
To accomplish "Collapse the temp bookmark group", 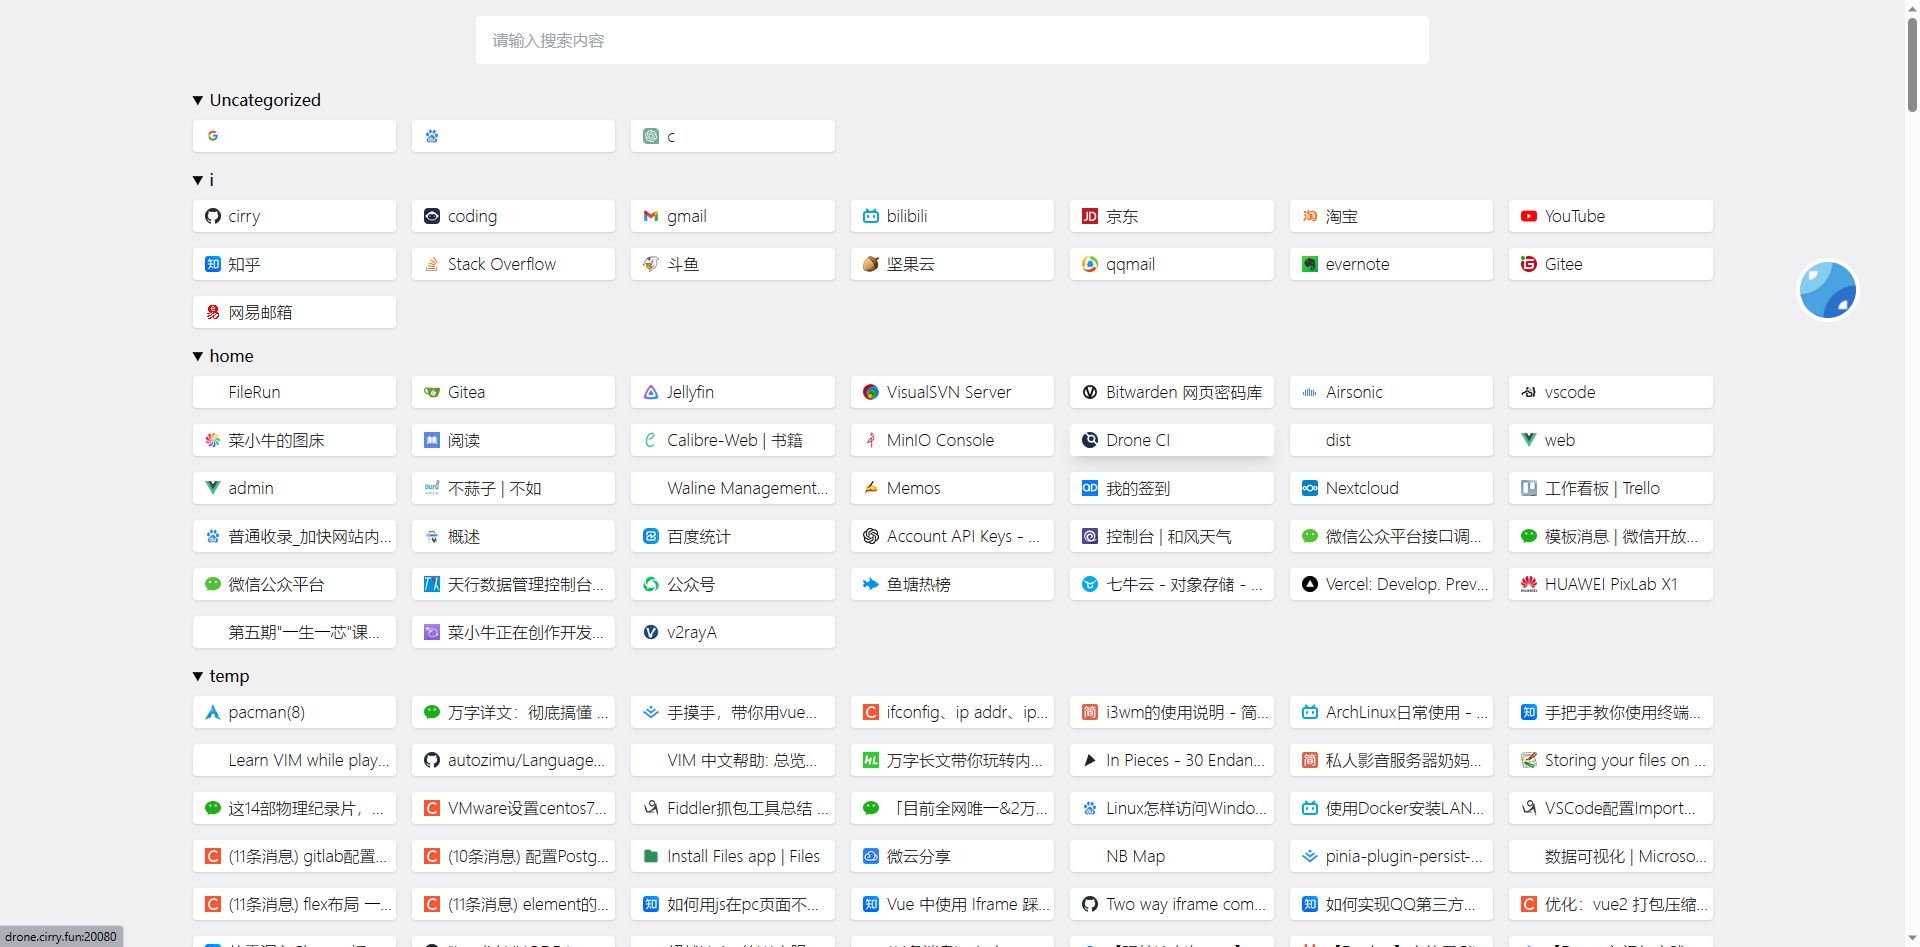I will (198, 676).
